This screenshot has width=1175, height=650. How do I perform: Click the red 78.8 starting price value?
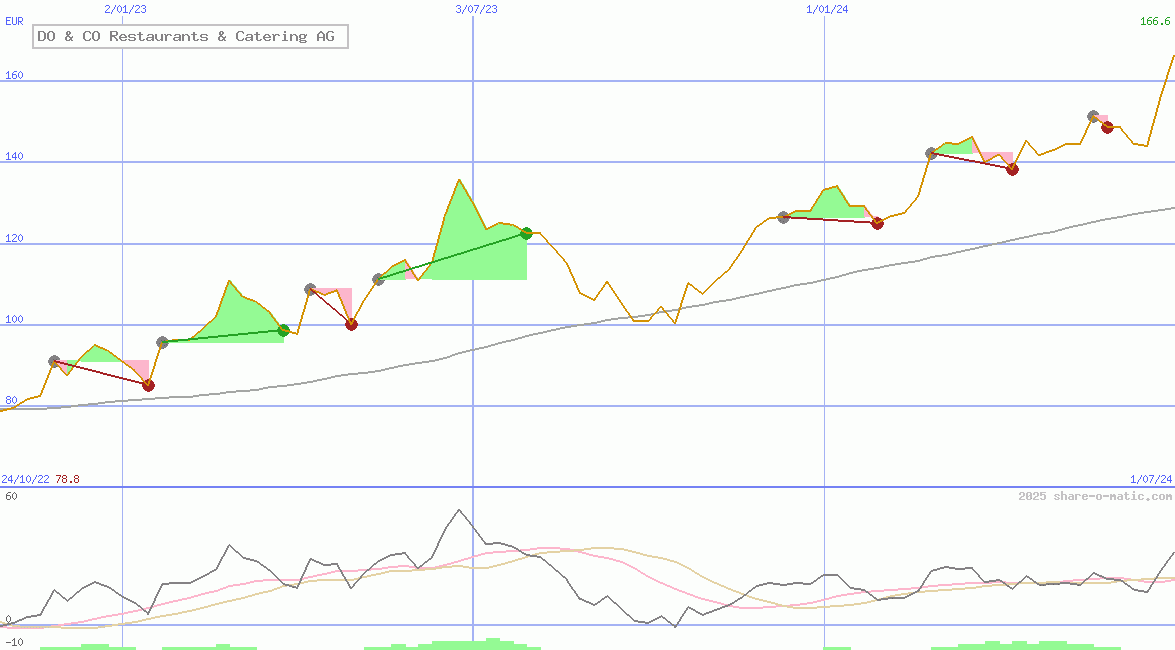(67, 479)
